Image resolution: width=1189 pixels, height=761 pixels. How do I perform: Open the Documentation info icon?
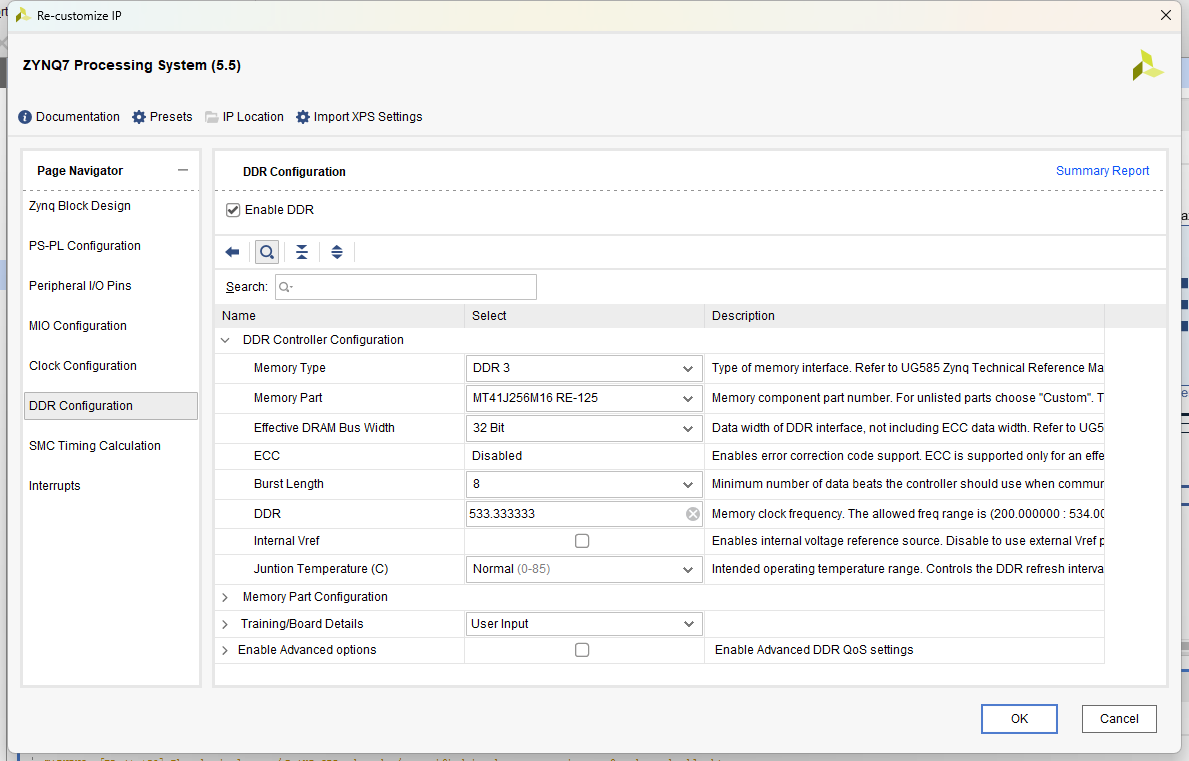tap(25, 117)
